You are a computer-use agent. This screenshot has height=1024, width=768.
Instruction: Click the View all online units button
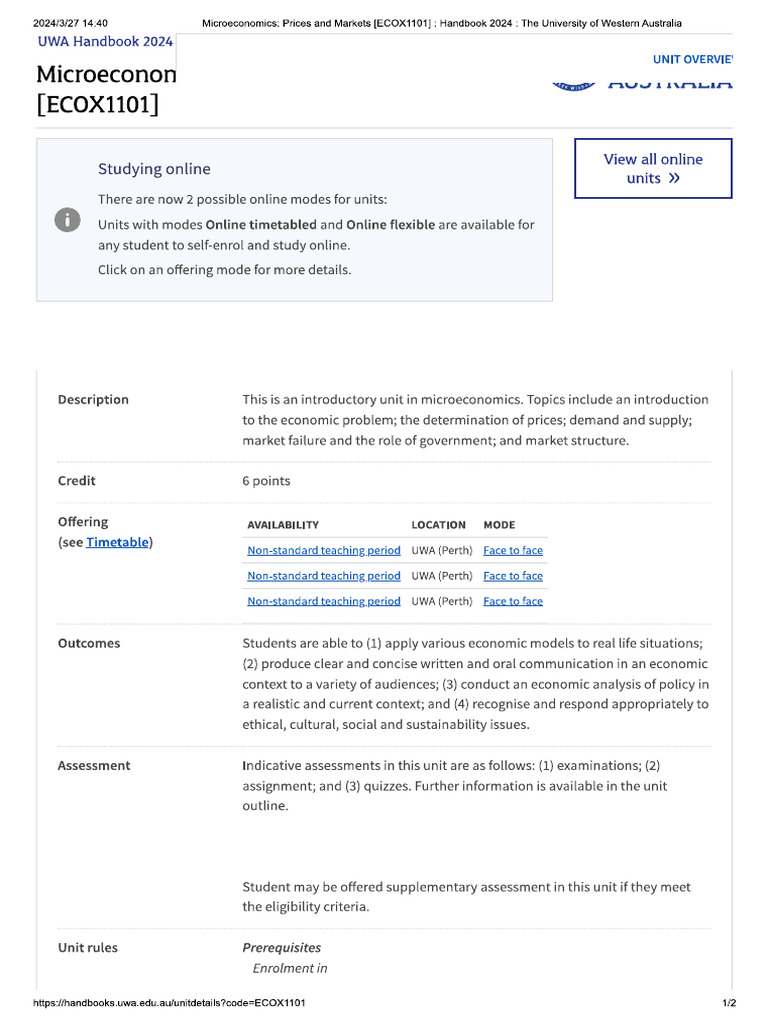point(653,168)
